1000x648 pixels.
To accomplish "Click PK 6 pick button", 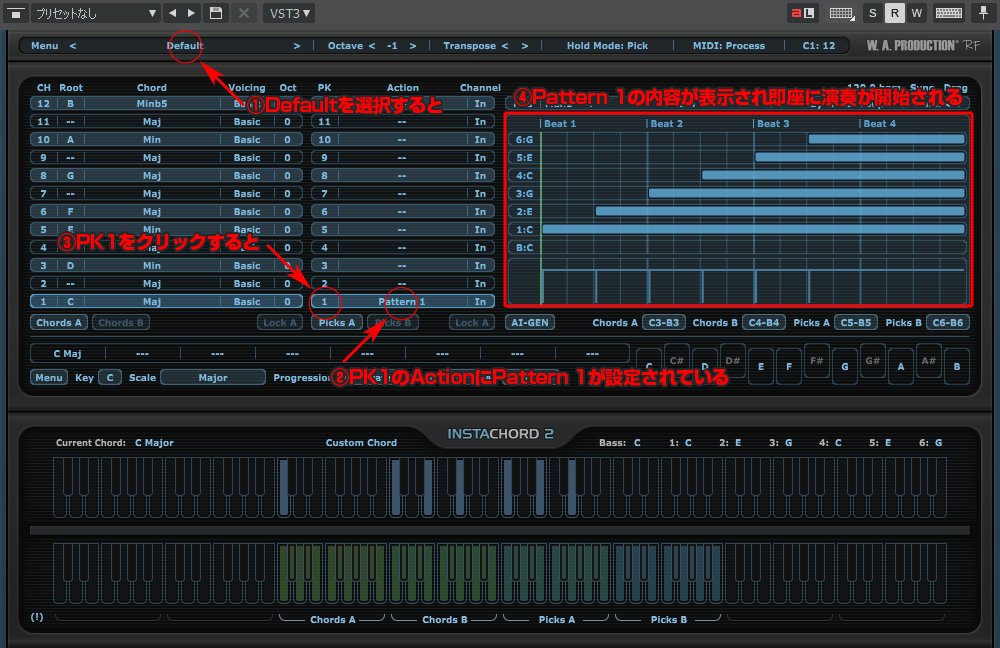I will (325, 212).
